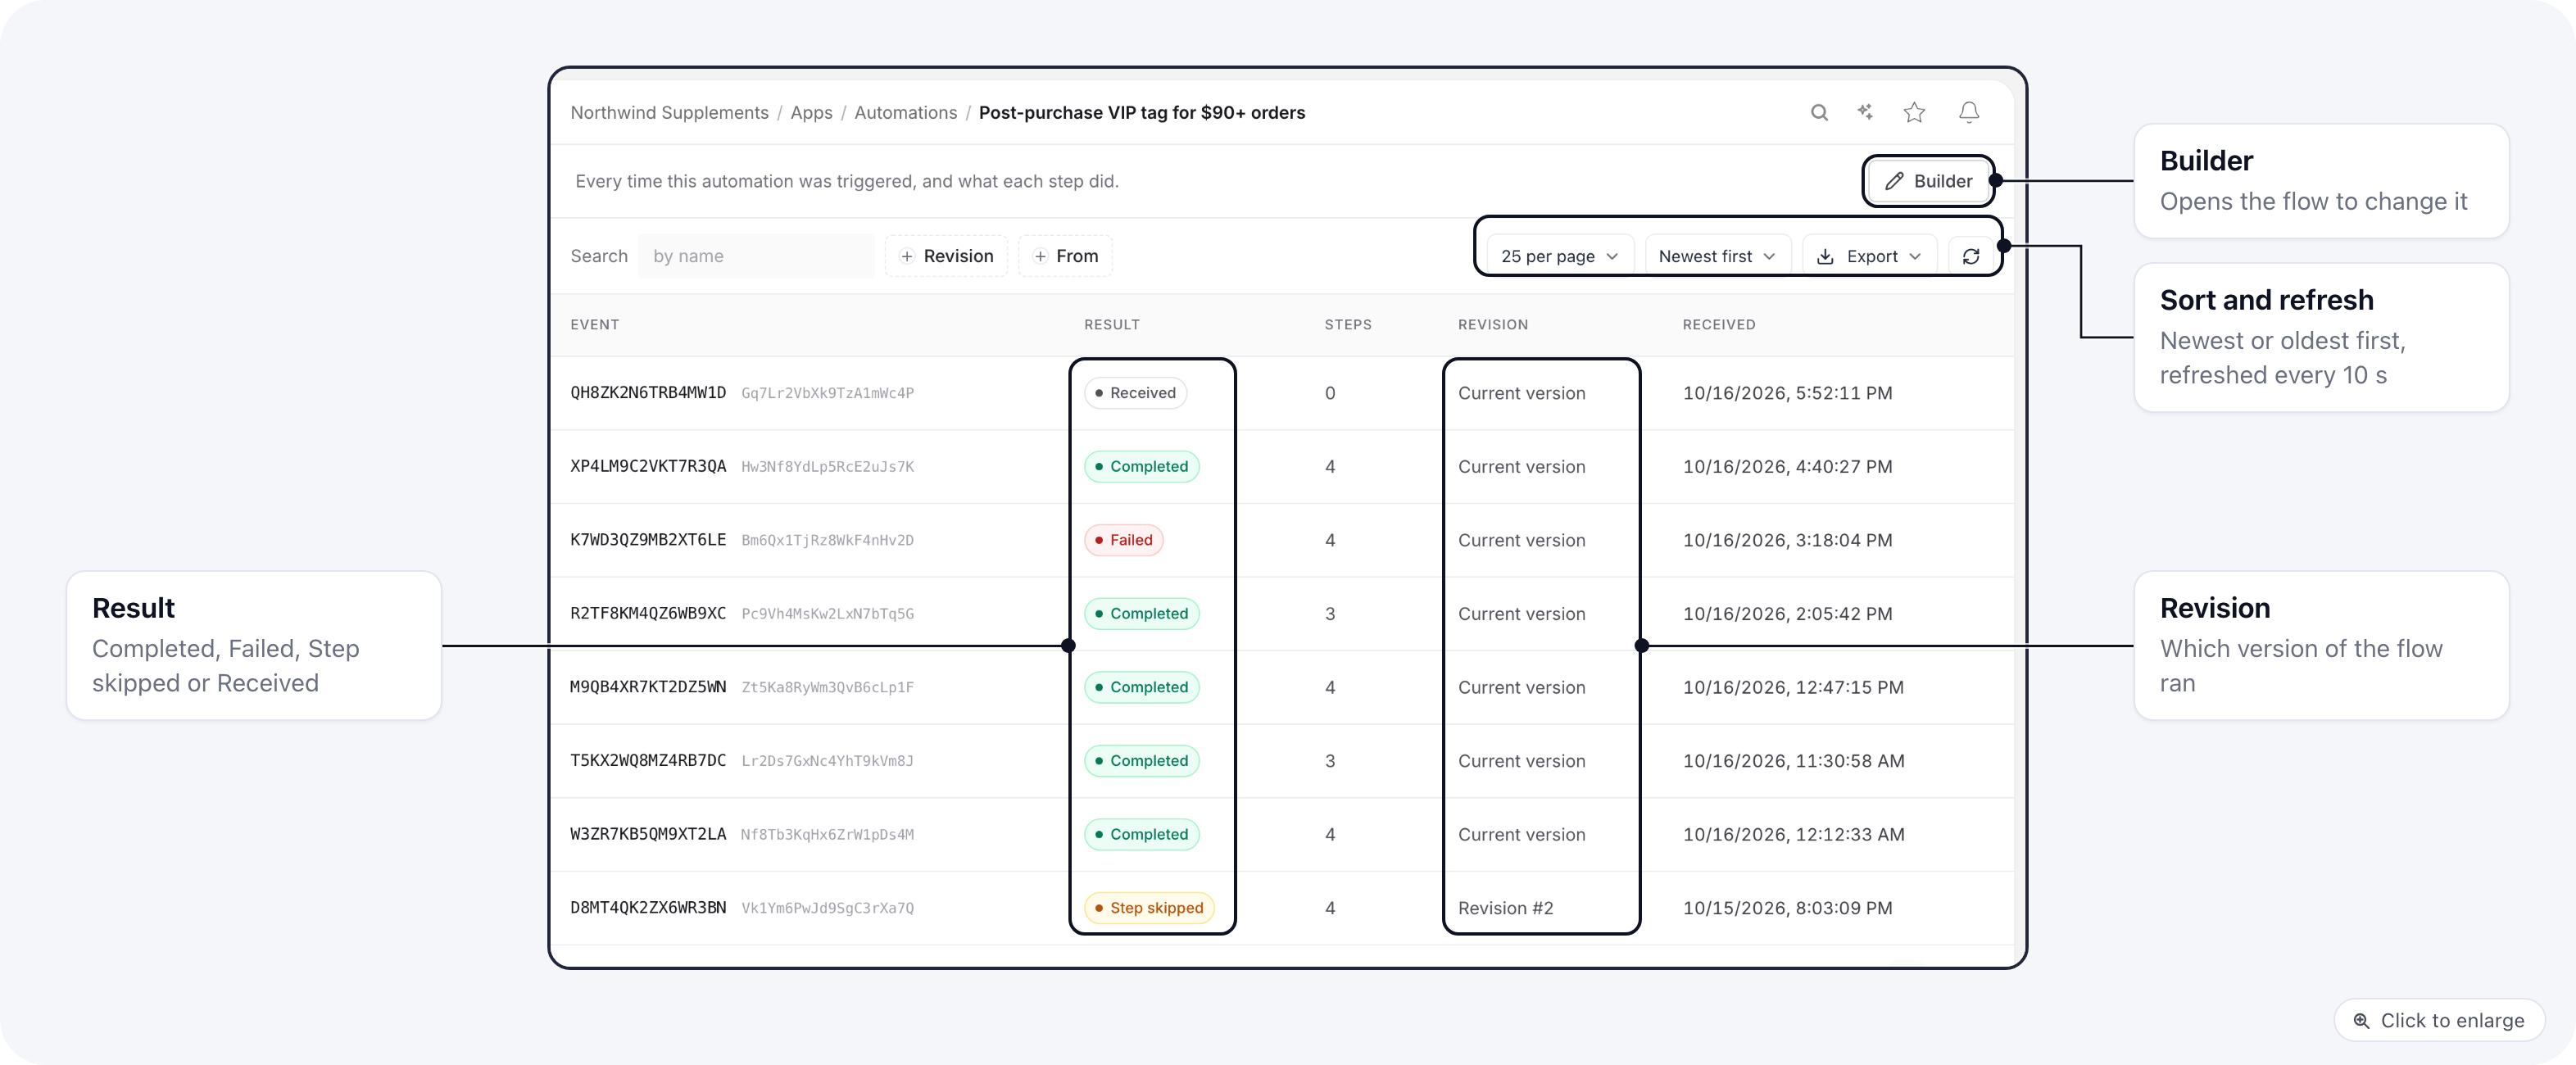Click the refresh icon button
The height and width of the screenshot is (1065, 2576).
(1970, 257)
